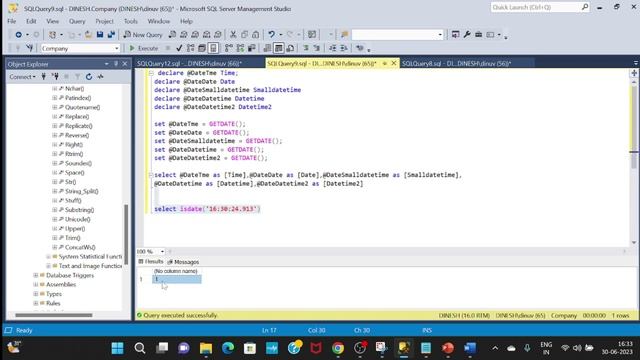
Task: Click the Activity Monitor icon in Object Explorer
Action: pos(100,77)
